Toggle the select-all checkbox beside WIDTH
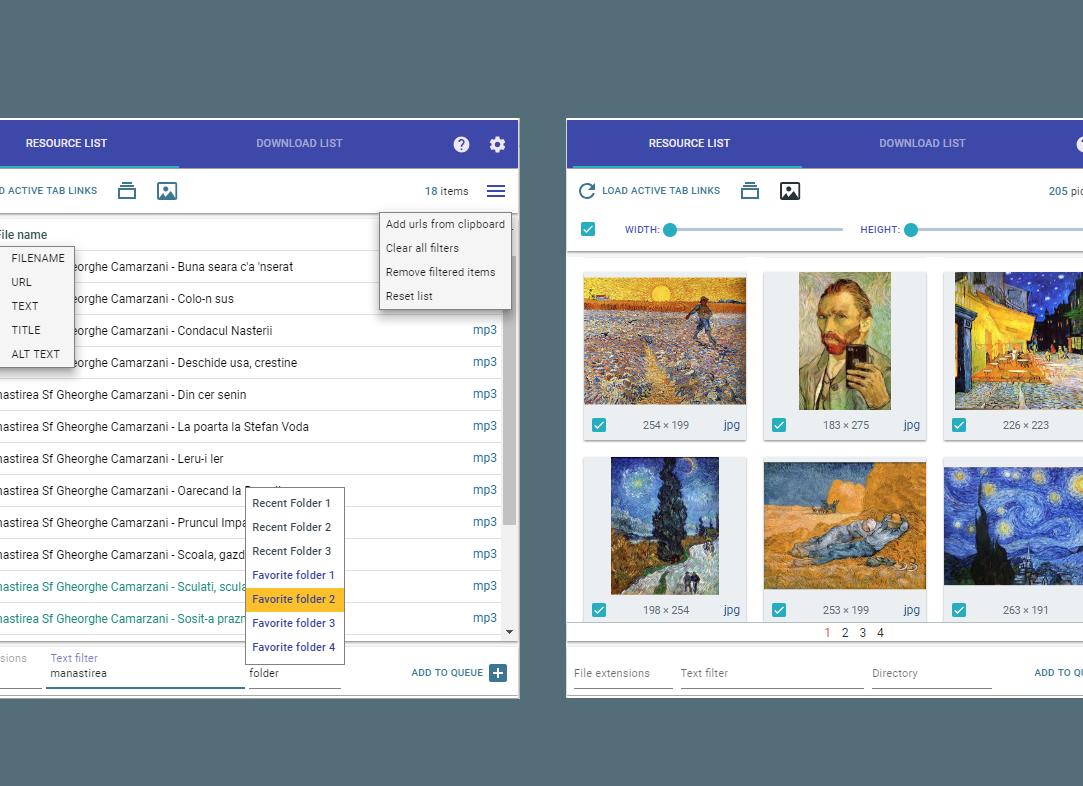The width and height of the screenshot is (1083, 786). pyautogui.click(x=588, y=229)
